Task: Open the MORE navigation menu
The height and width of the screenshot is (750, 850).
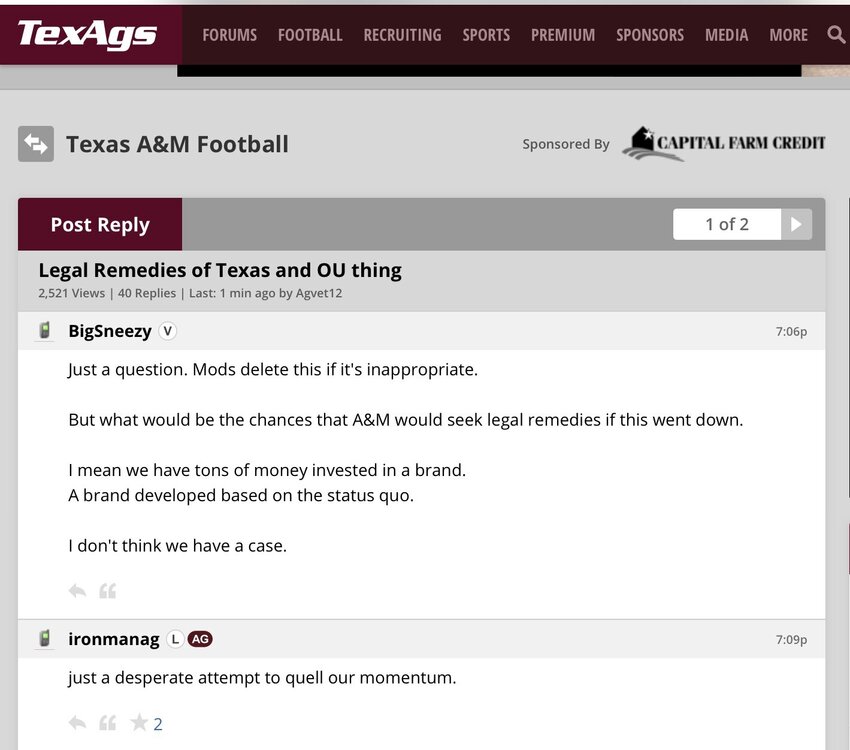Action: tap(788, 35)
